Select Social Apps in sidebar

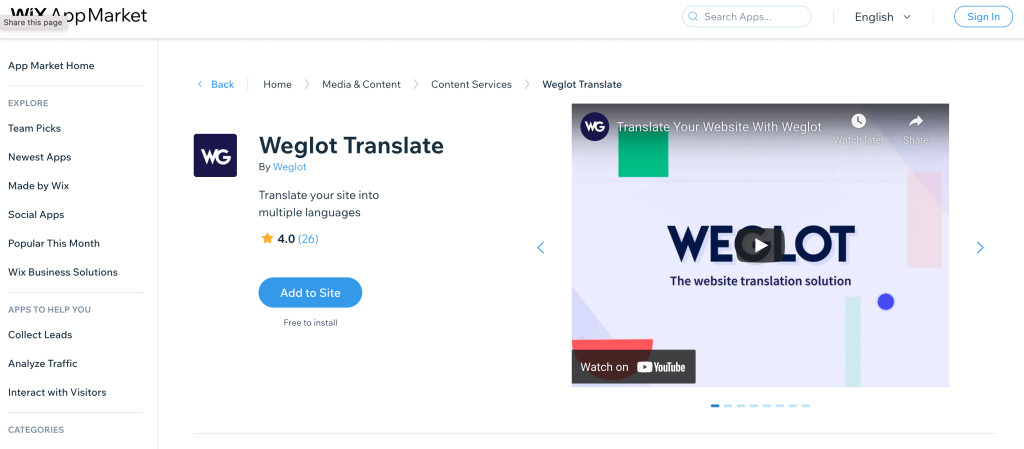(x=36, y=214)
